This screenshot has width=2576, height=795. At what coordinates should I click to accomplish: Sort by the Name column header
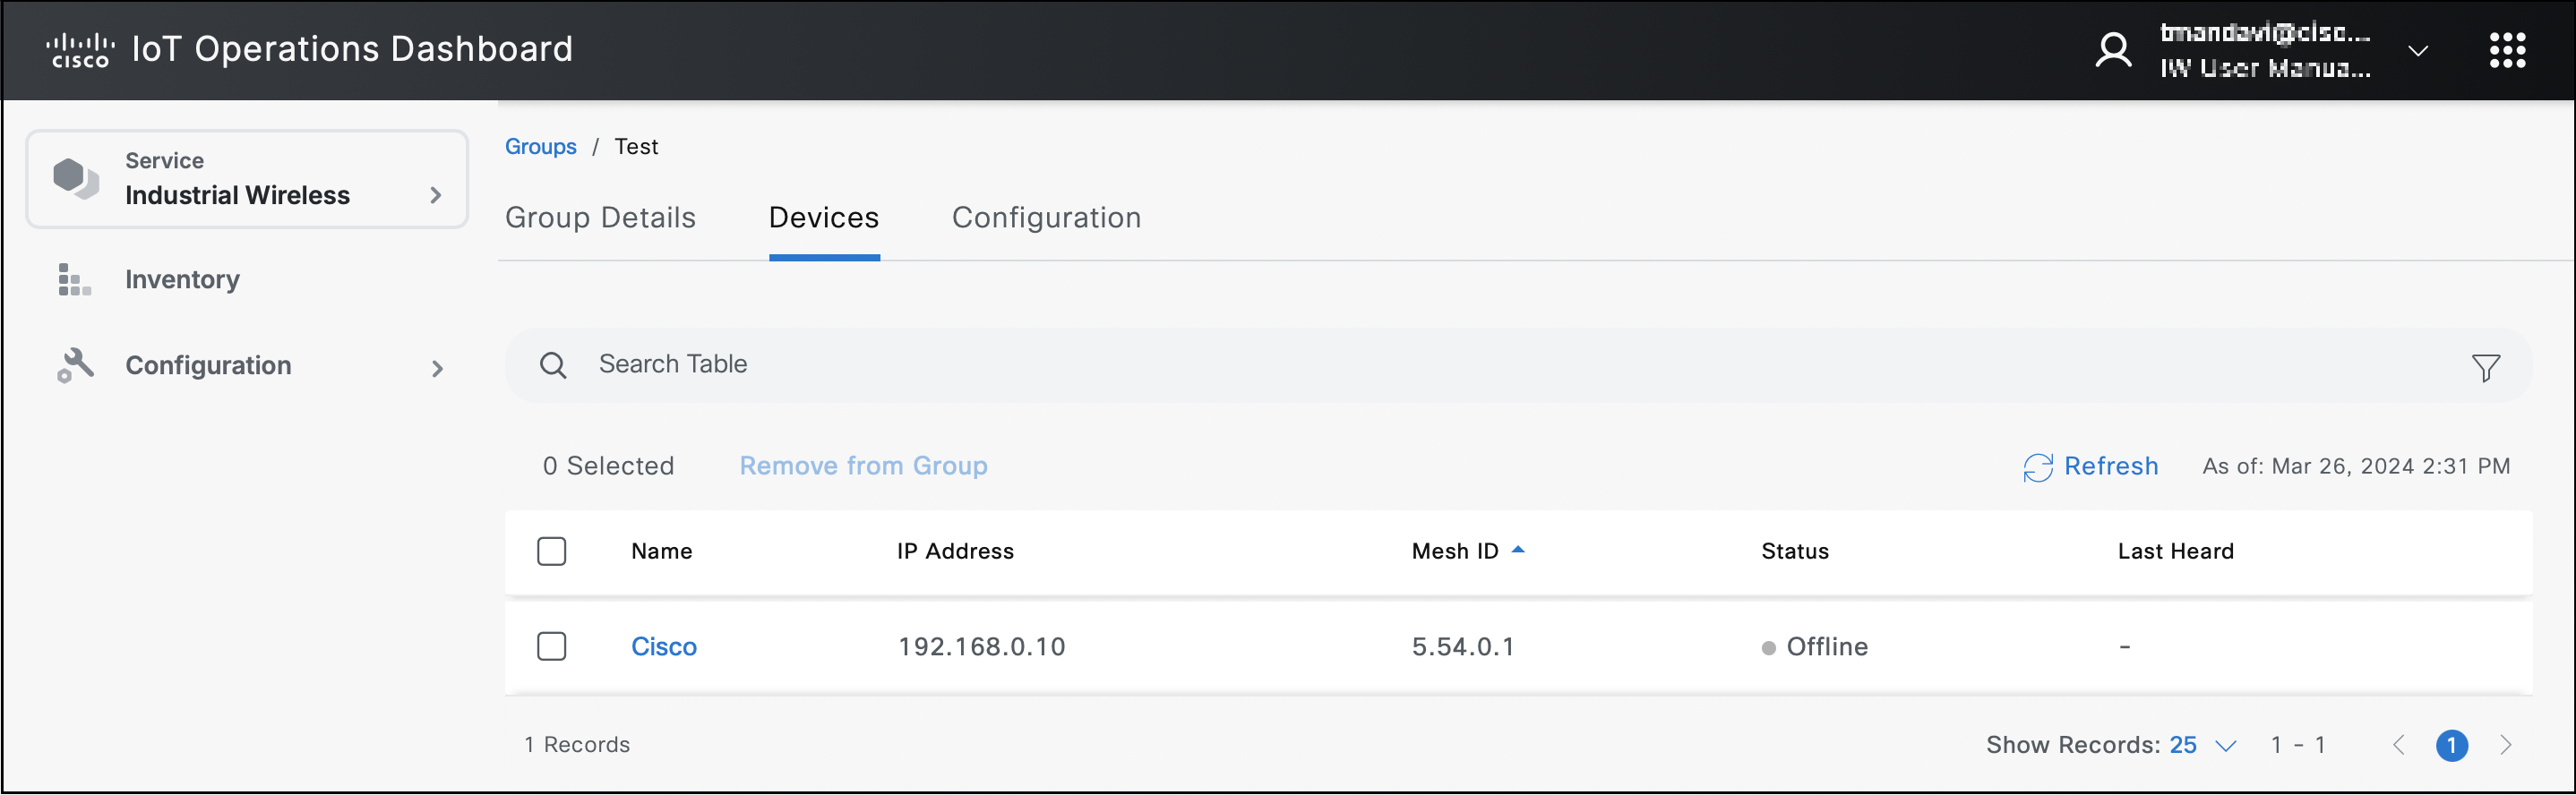click(661, 551)
